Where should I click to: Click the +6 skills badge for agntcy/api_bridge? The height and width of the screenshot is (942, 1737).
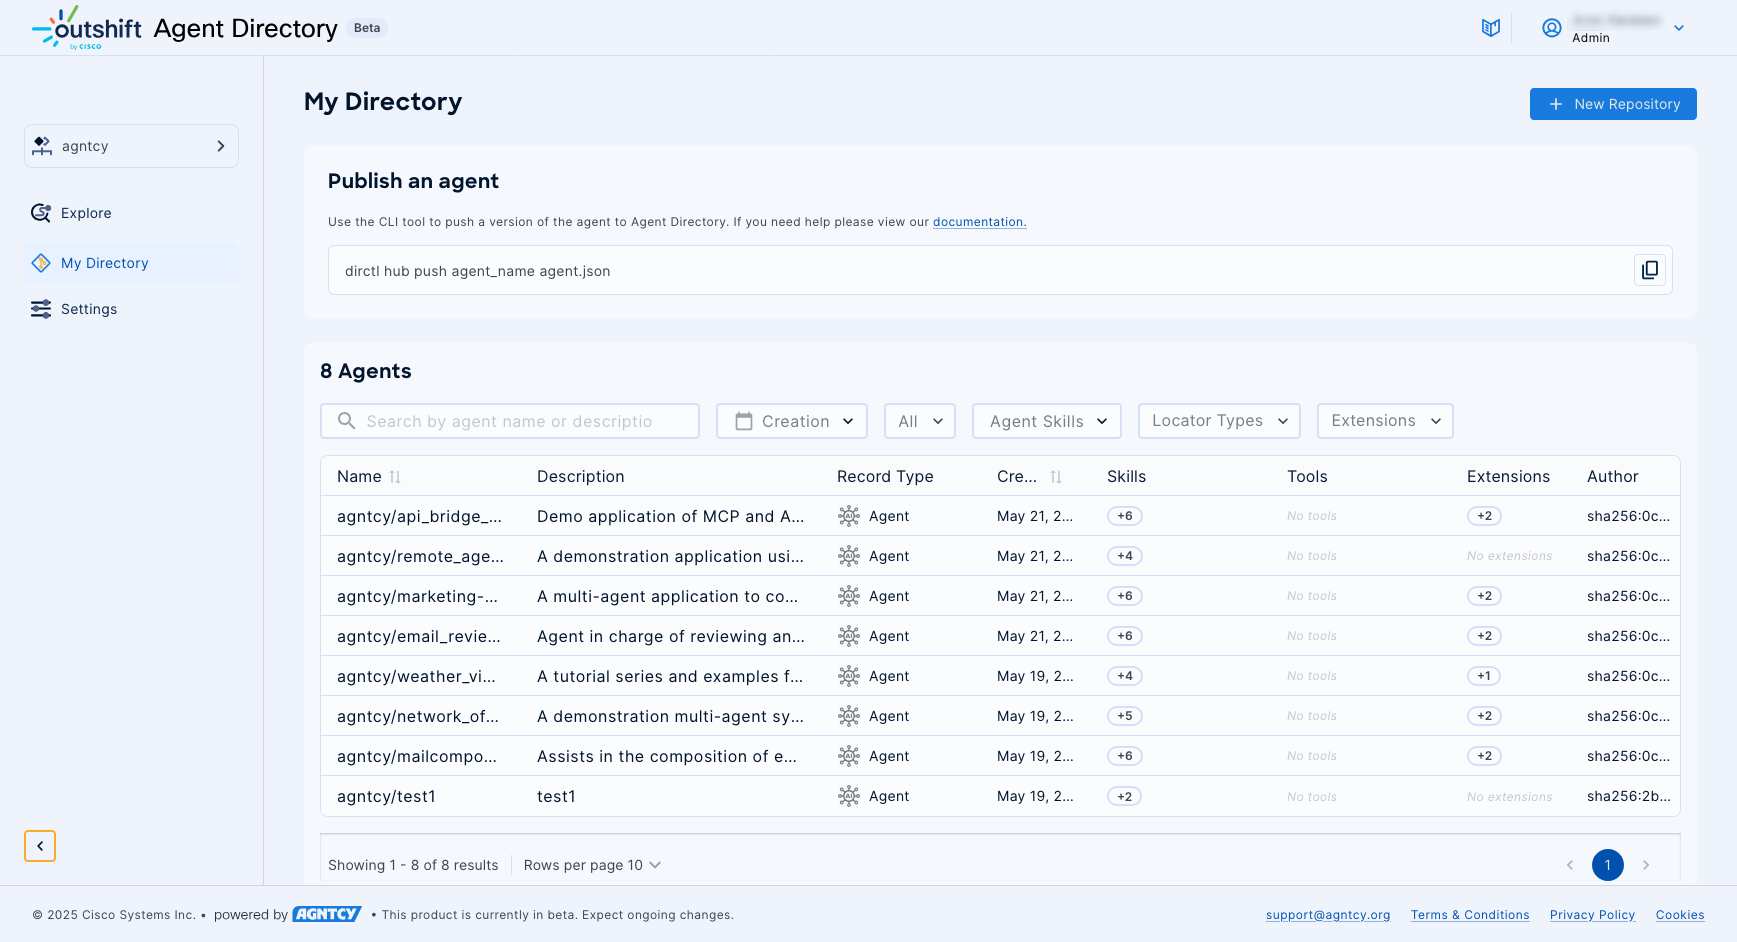coord(1124,516)
